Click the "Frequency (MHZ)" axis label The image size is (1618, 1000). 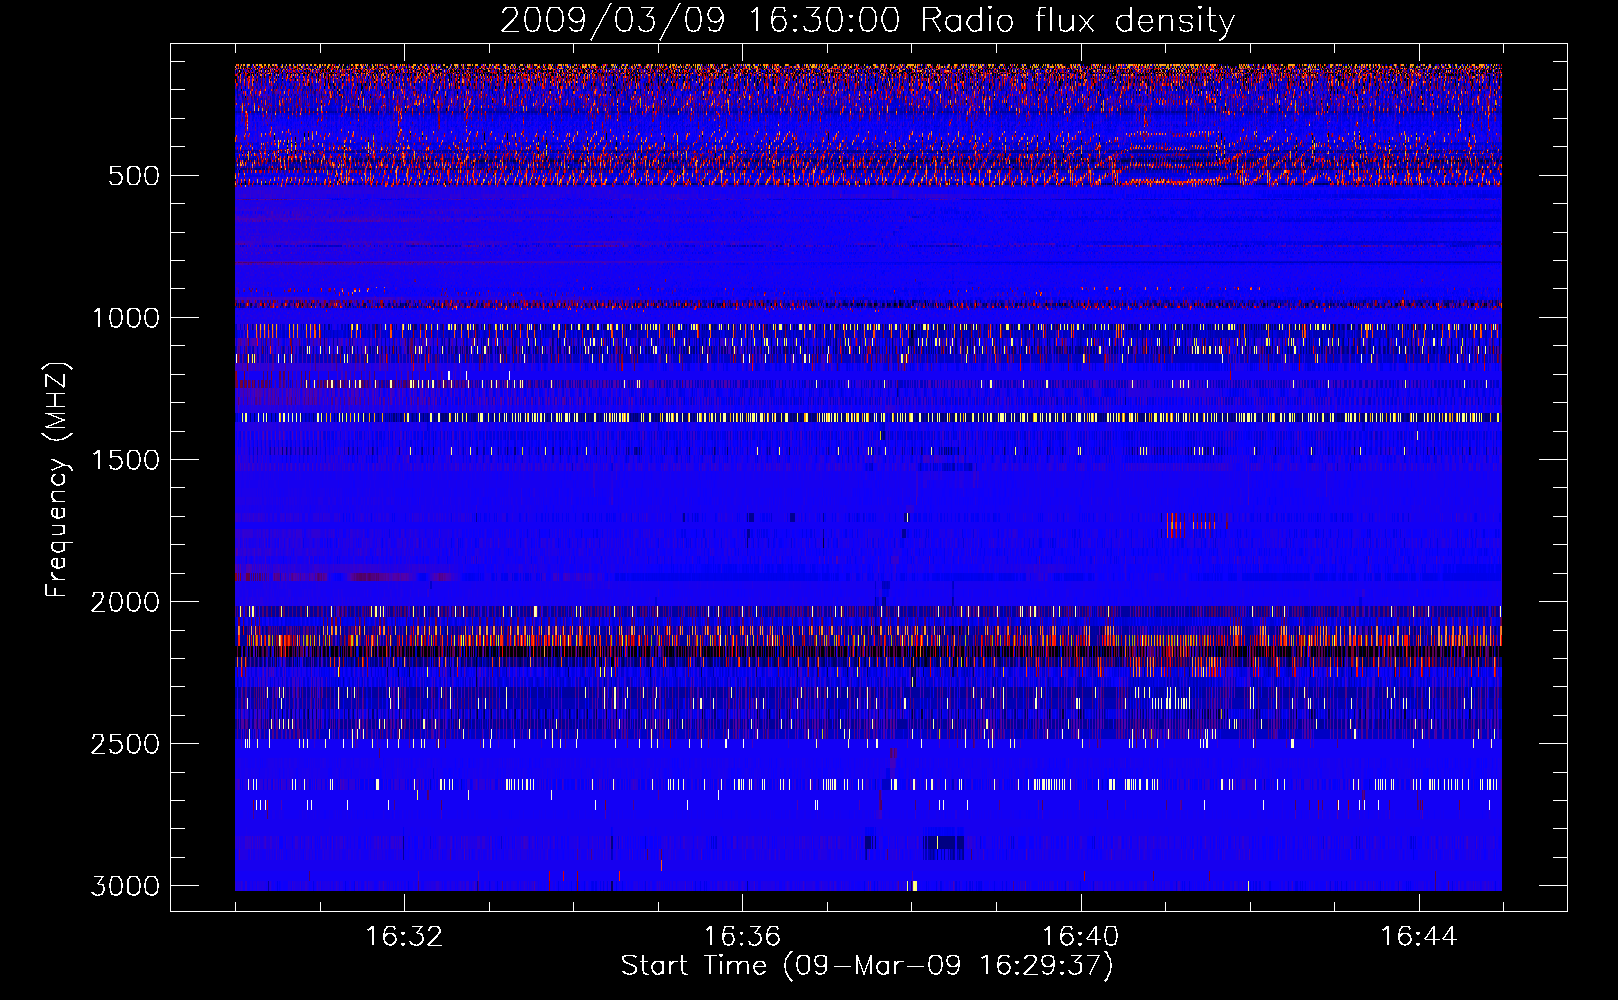57,480
